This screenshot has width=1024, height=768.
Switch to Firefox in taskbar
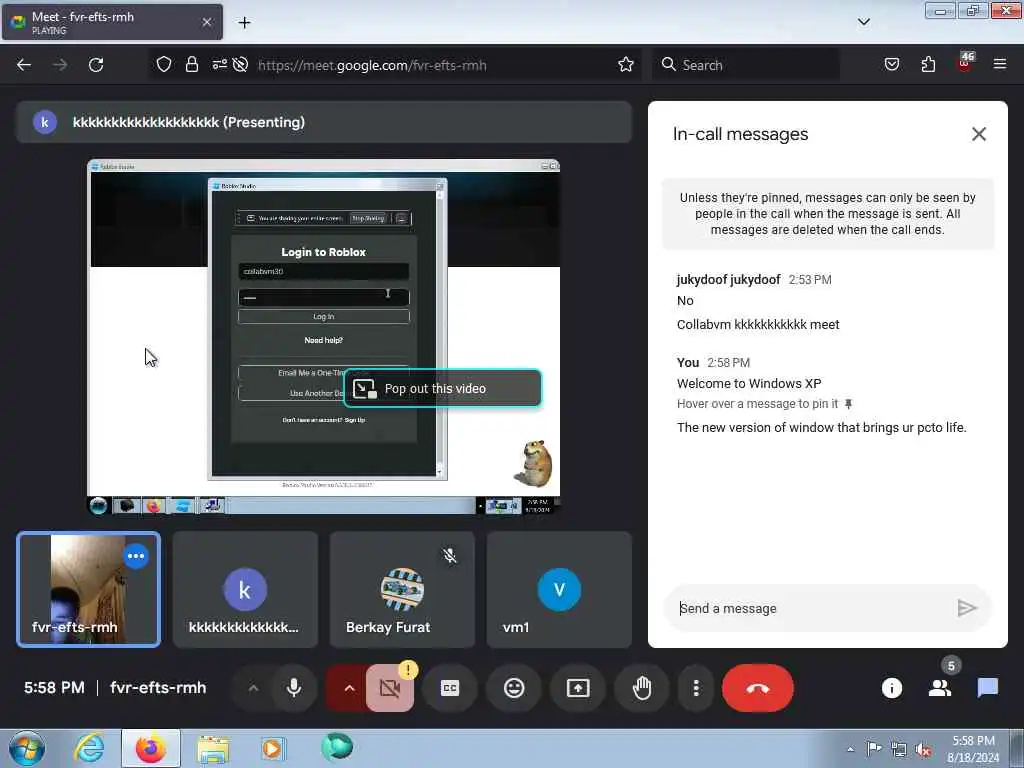tap(151, 748)
